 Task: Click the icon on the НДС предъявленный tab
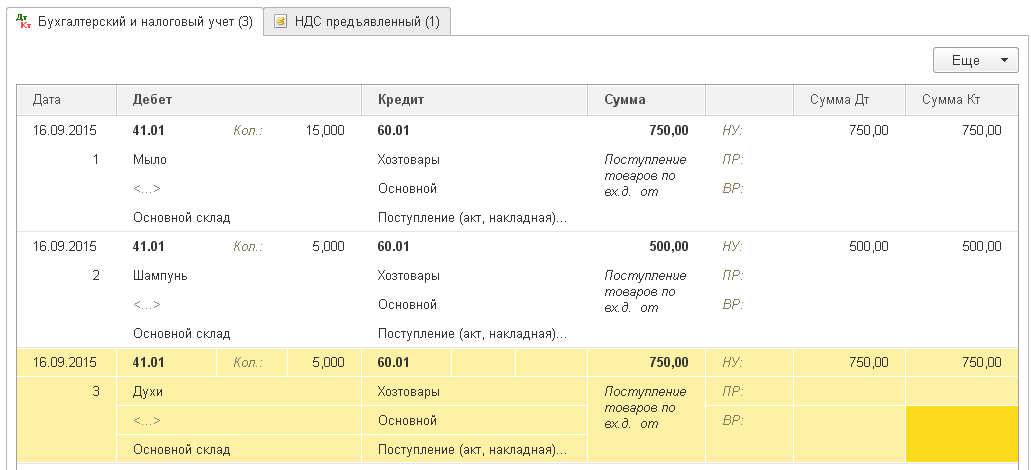tap(281, 22)
